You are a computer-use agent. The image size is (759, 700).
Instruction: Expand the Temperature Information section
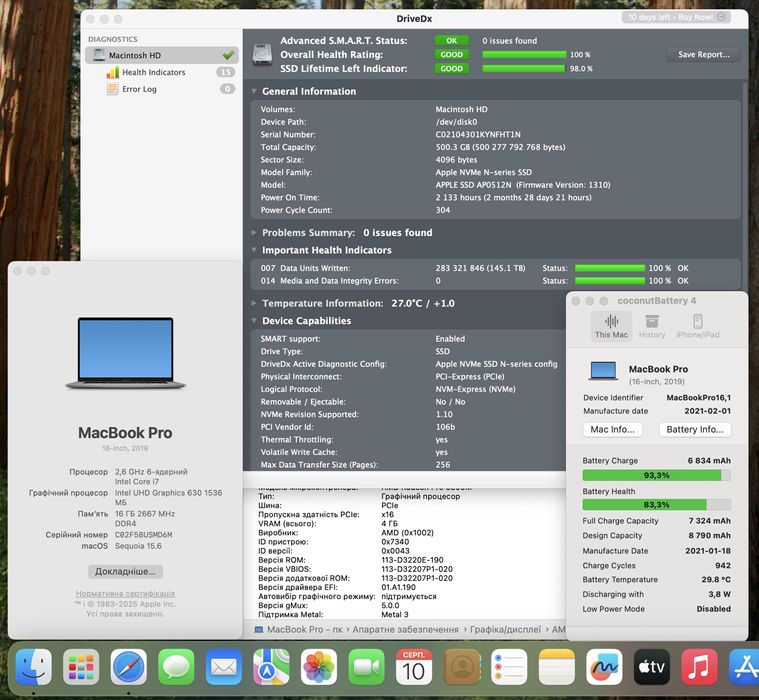[x=254, y=303]
